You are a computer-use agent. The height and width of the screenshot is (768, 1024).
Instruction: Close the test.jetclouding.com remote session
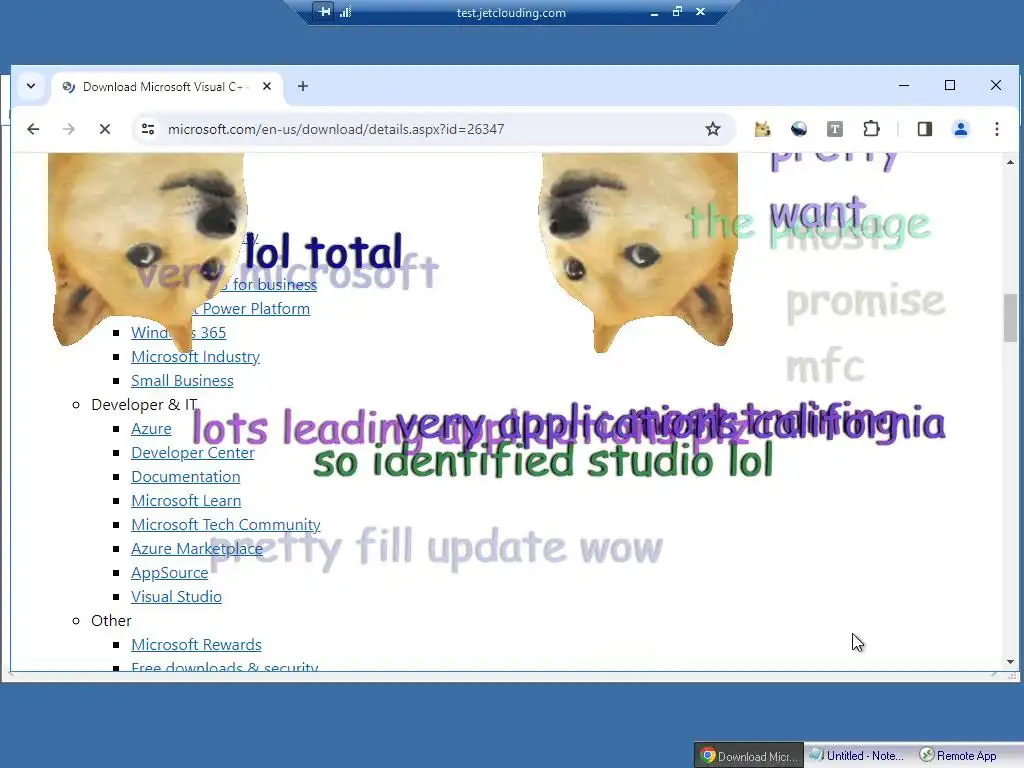pos(700,12)
